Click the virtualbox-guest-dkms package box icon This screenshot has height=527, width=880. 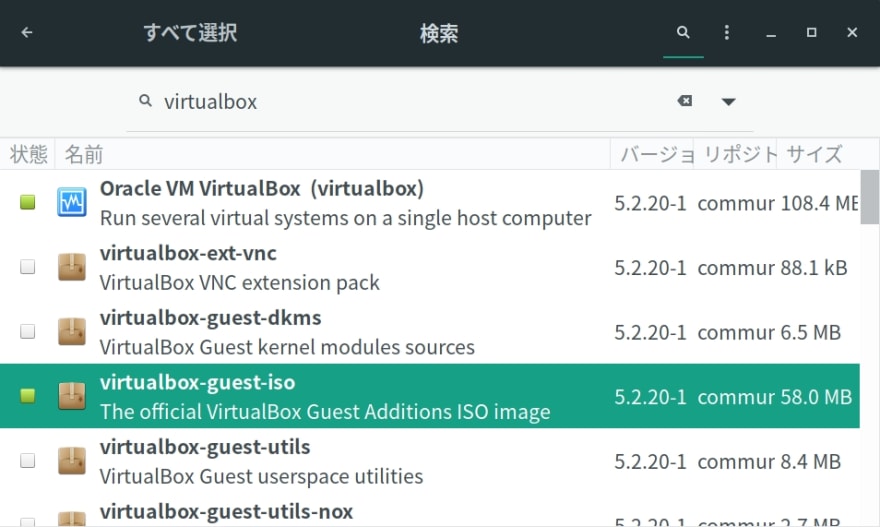[72, 331]
